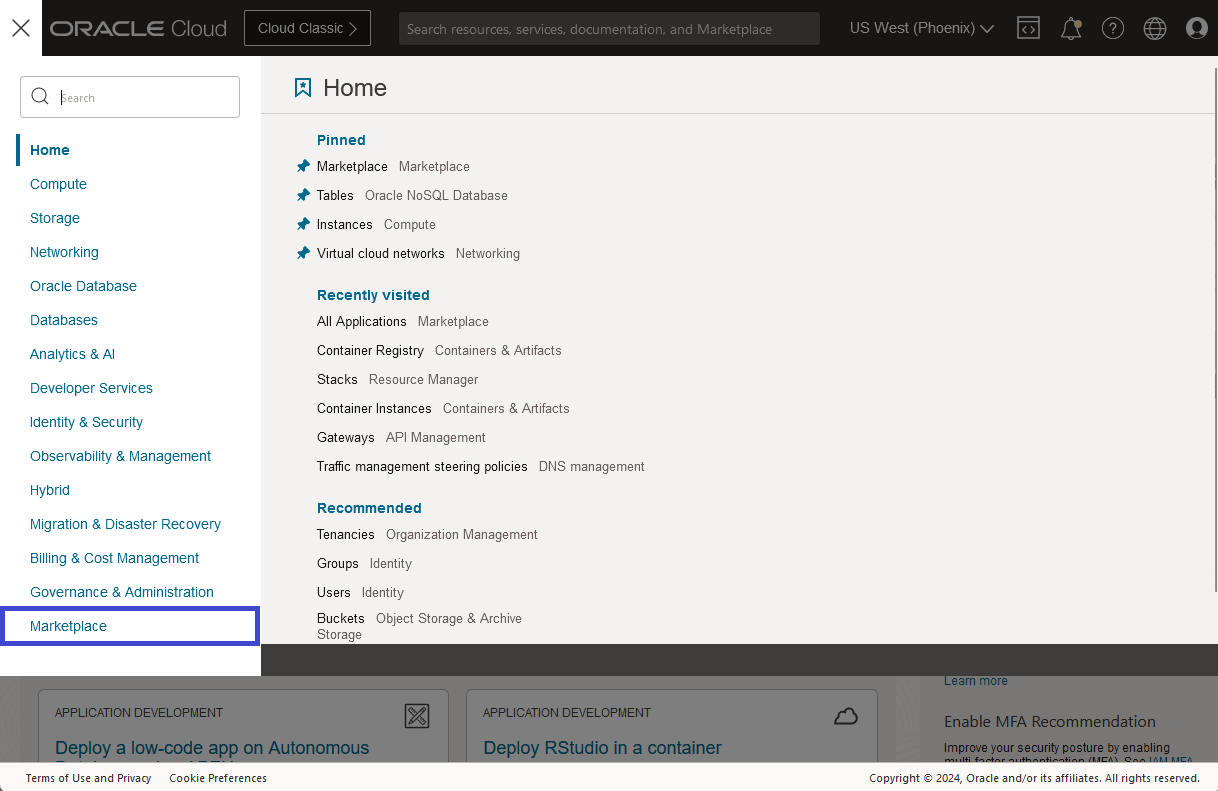This screenshot has height=791, width=1218.
Task: Expand the US West (Phoenix) region selector
Action: pos(920,28)
